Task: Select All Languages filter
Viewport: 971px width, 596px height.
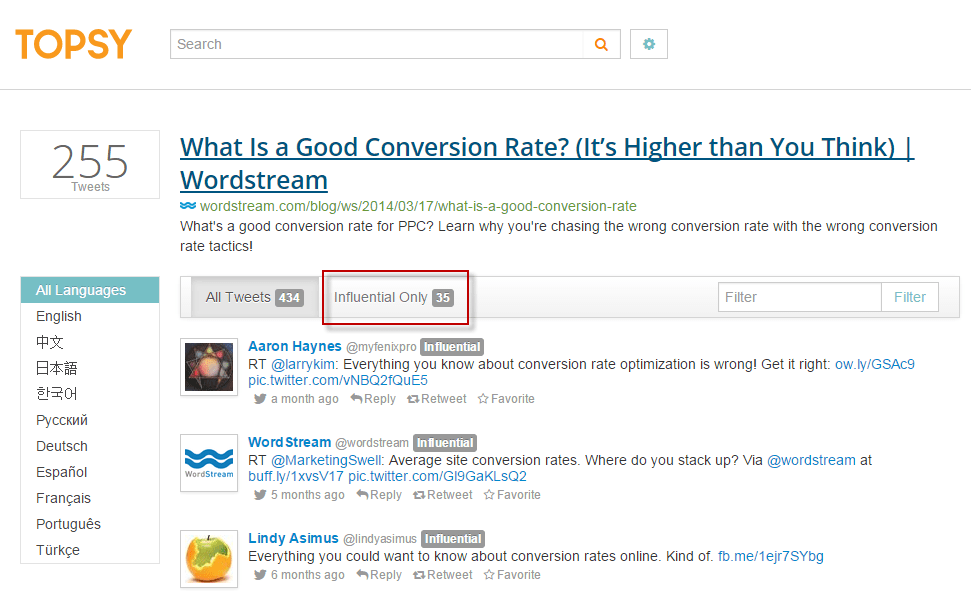Action: tap(90, 290)
